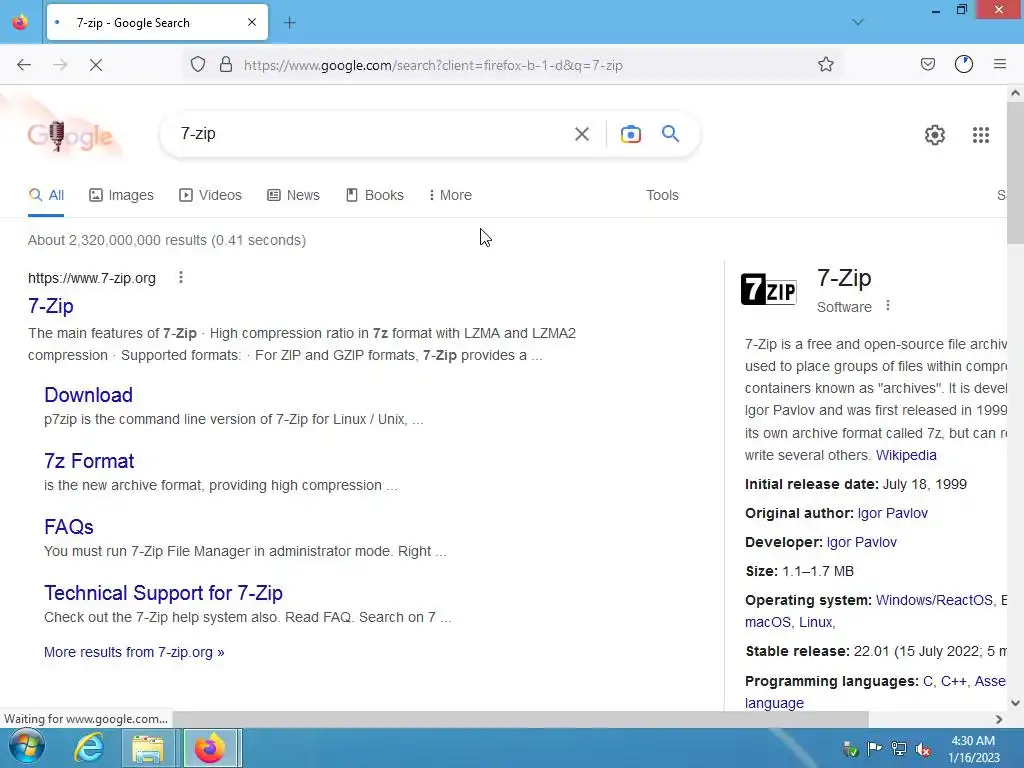Open the FAQs sitelink
Viewport: 1024px width, 768px height.
tap(69, 526)
